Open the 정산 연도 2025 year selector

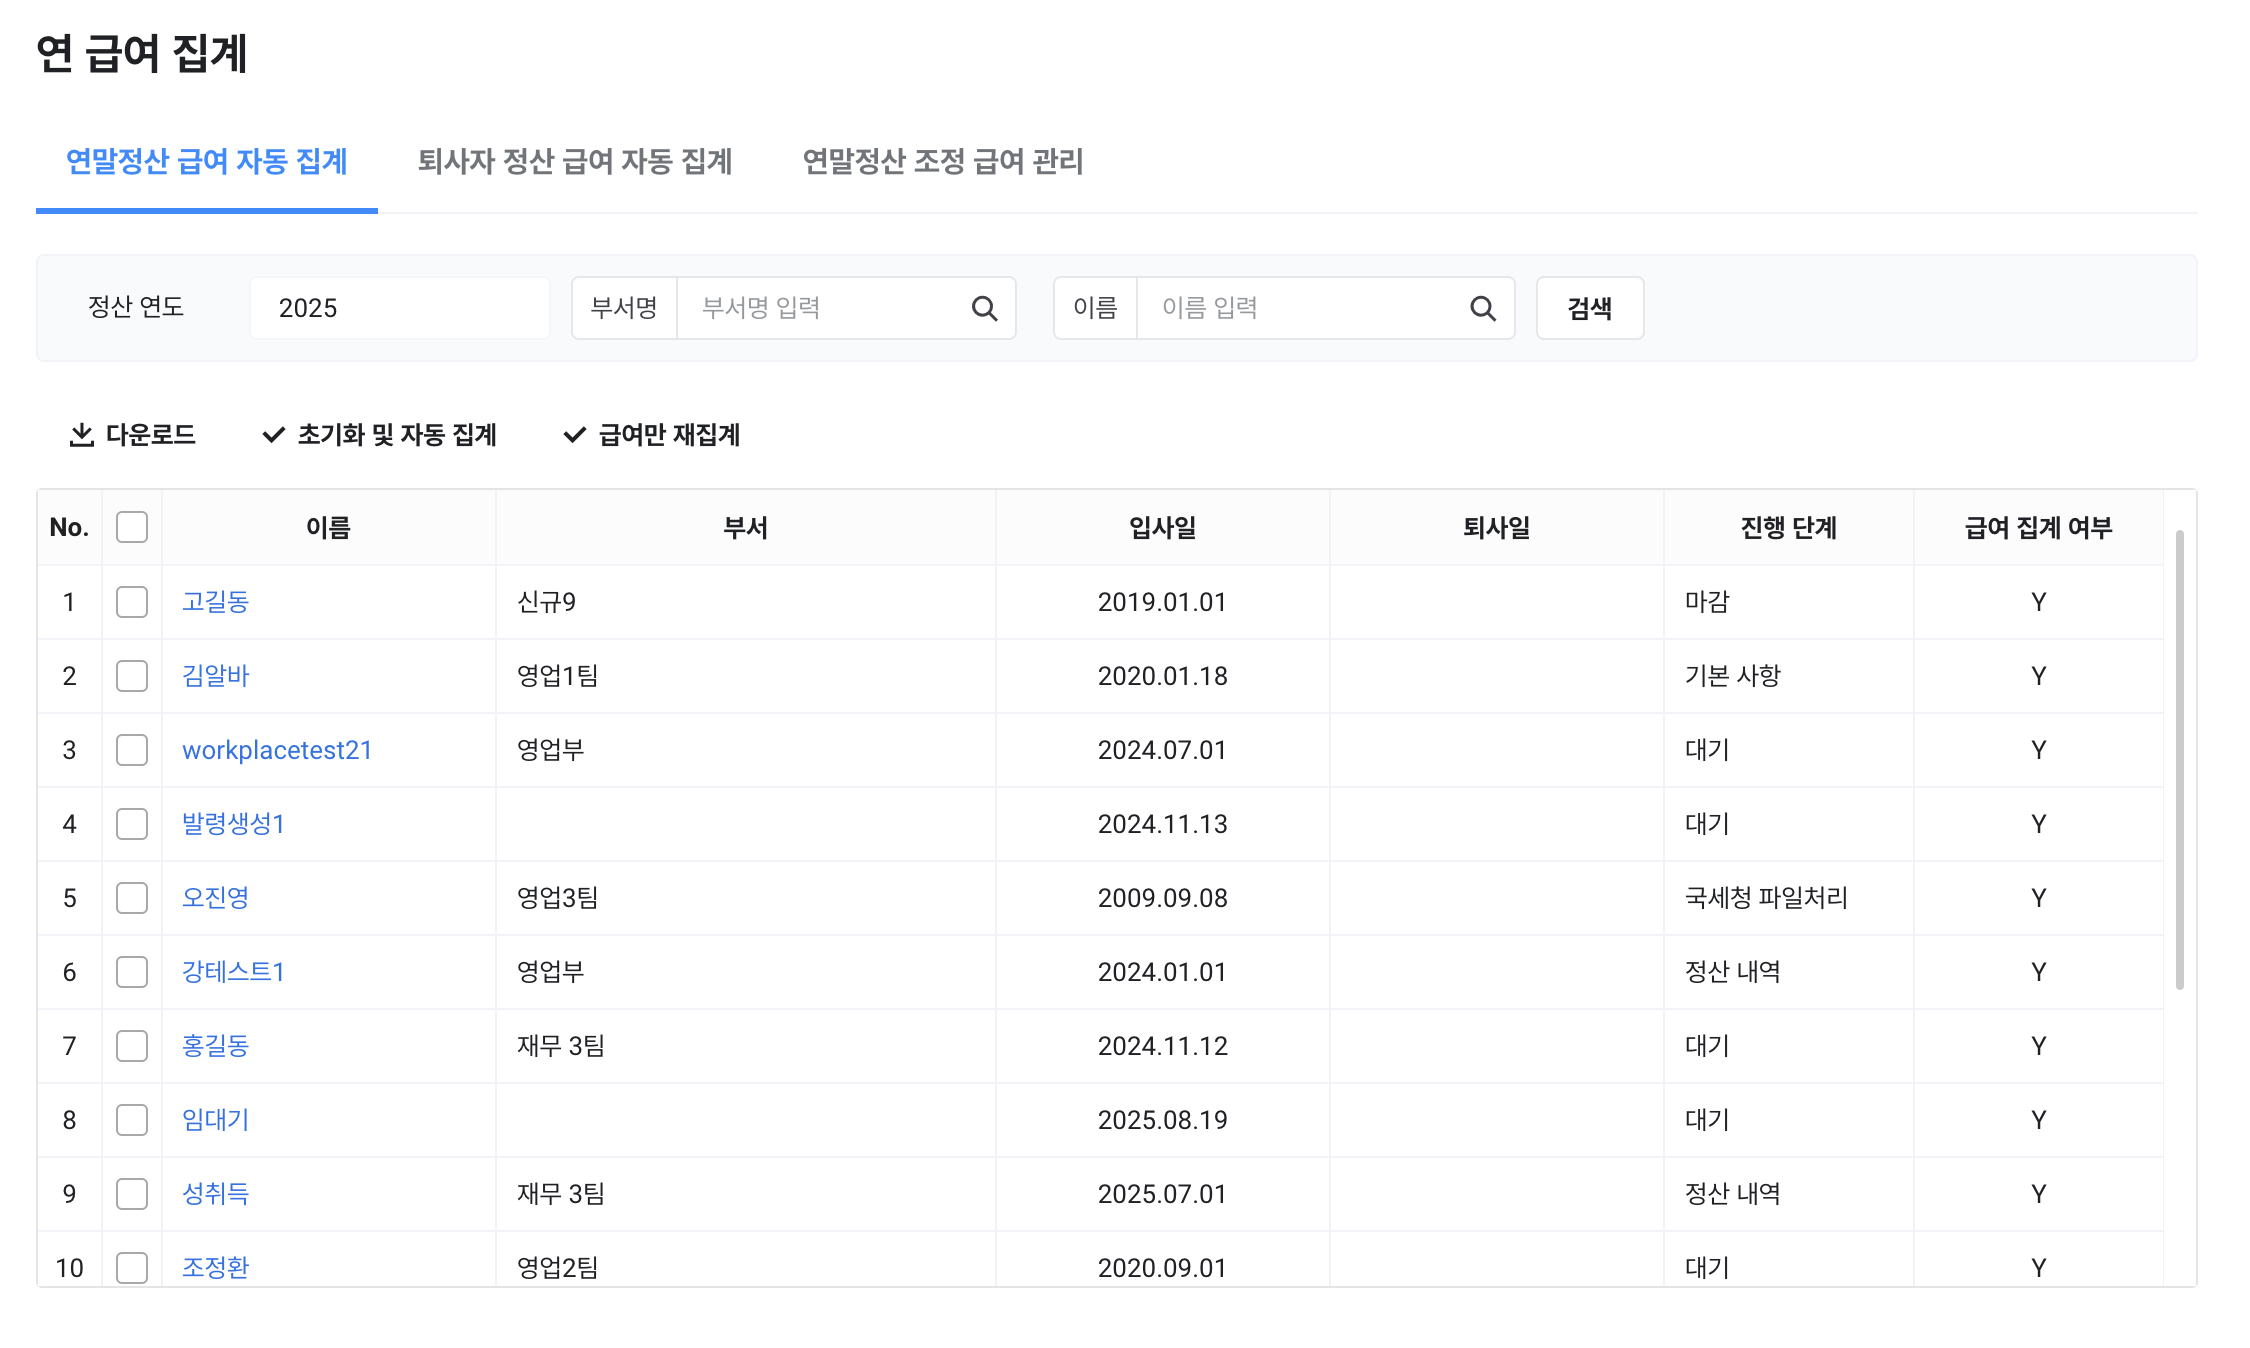tap(399, 308)
